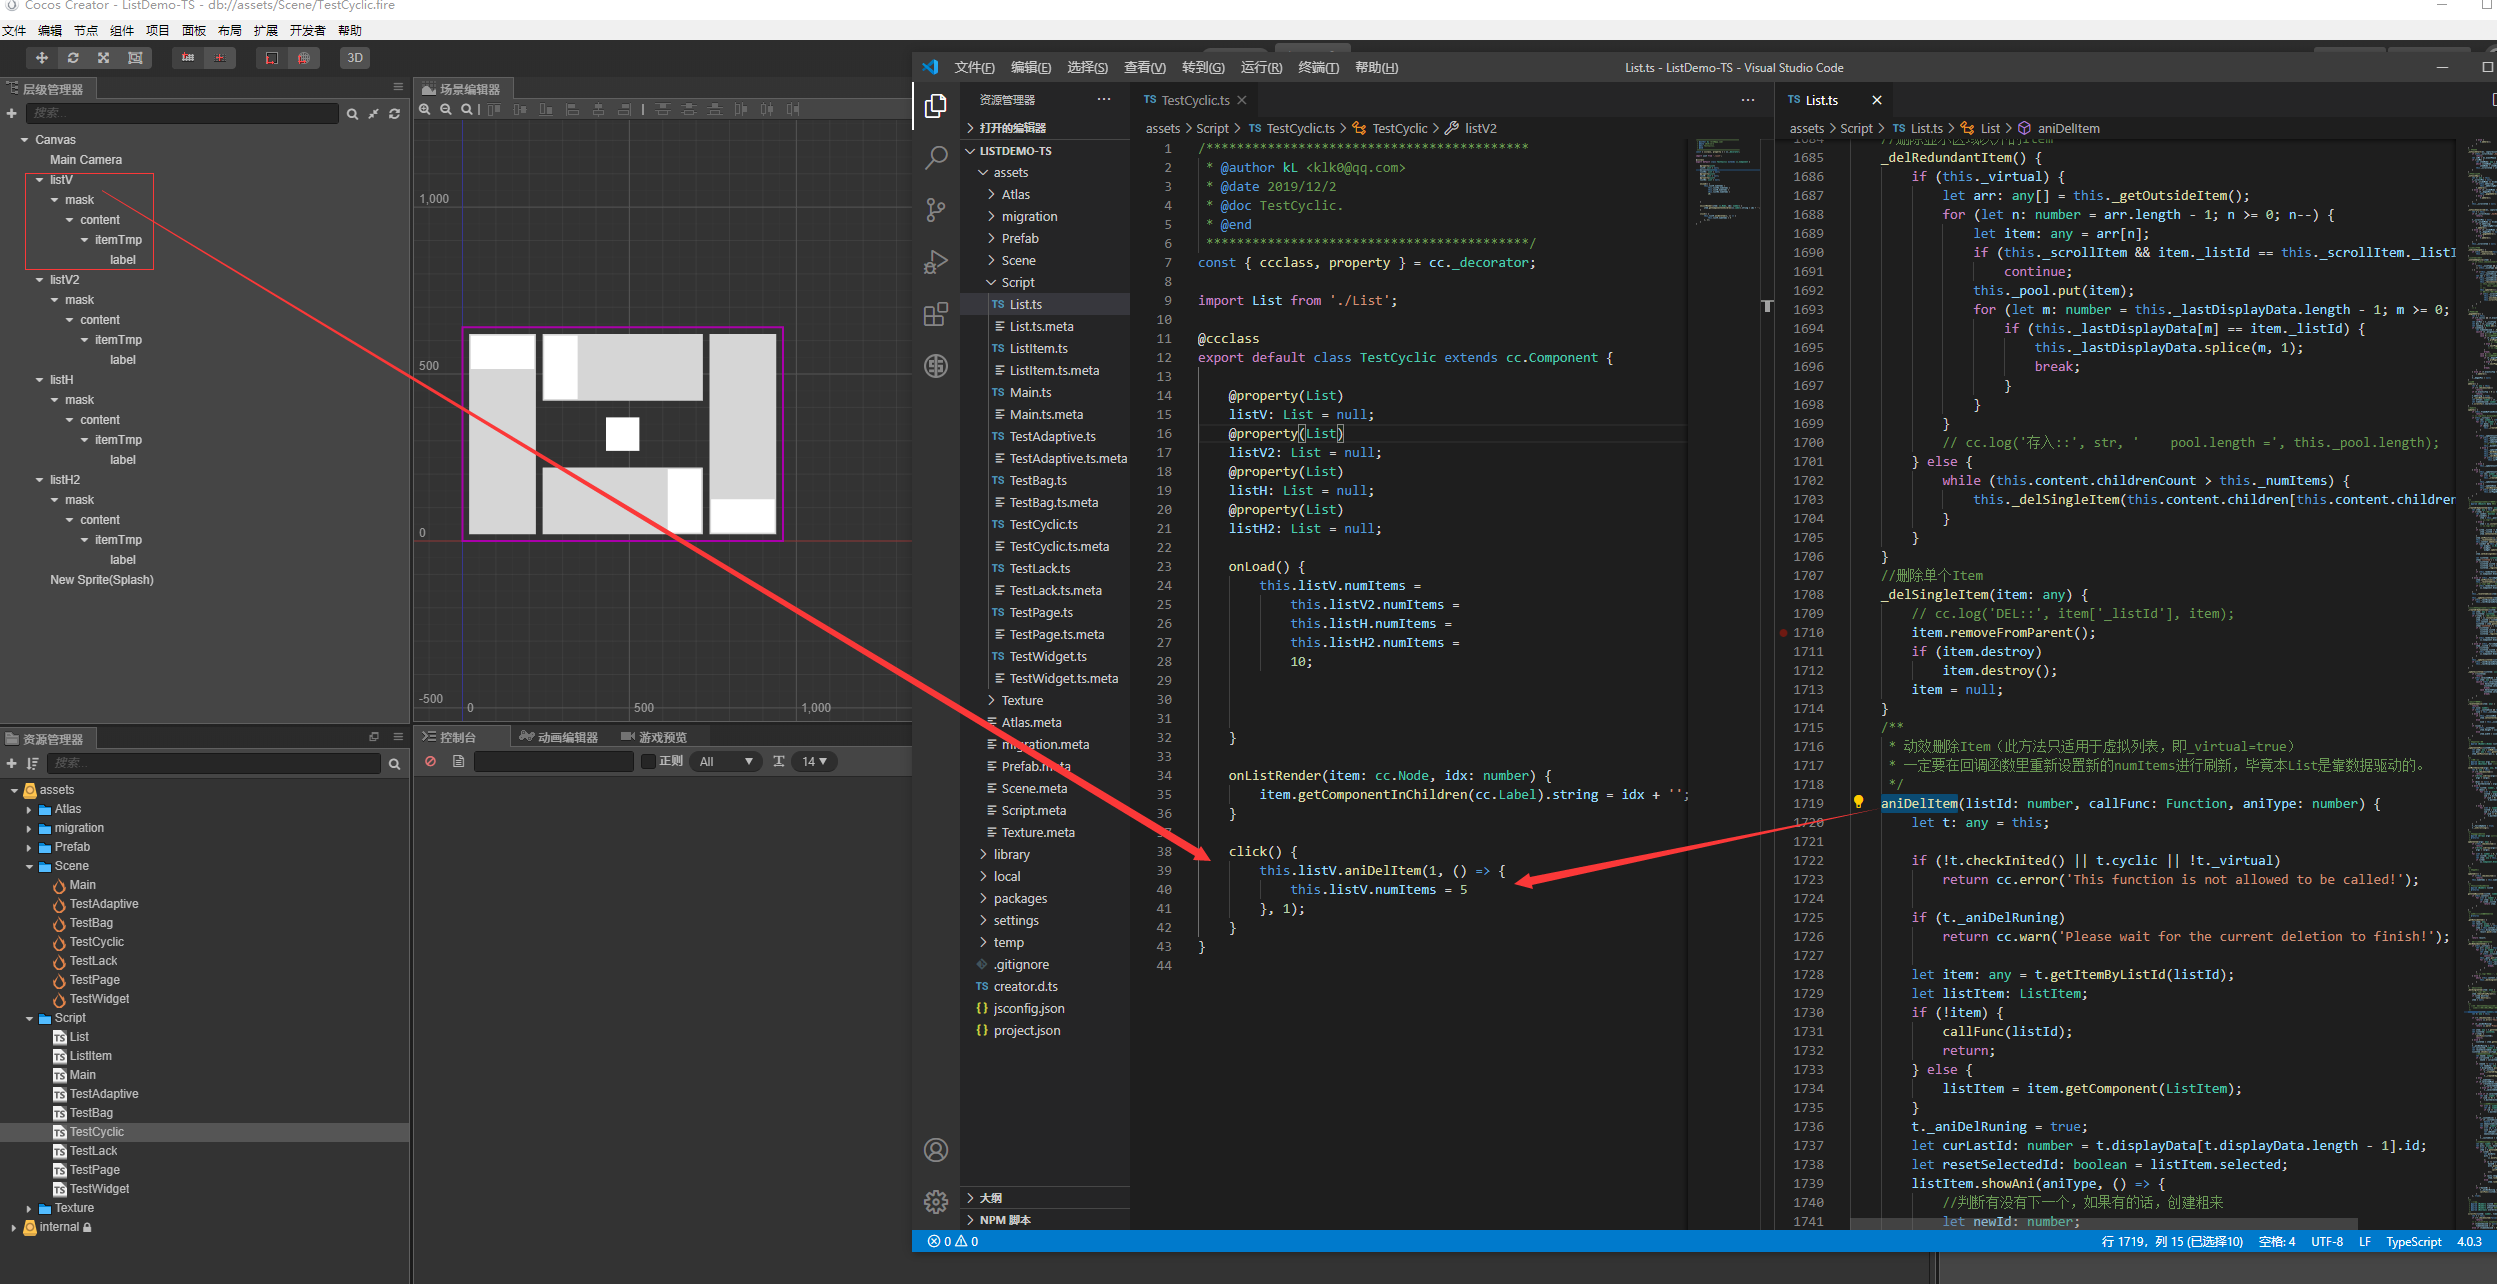The width and height of the screenshot is (2497, 1284).
Task: Open VS Code Manage gear icon
Action: pyautogui.click(x=936, y=1201)
